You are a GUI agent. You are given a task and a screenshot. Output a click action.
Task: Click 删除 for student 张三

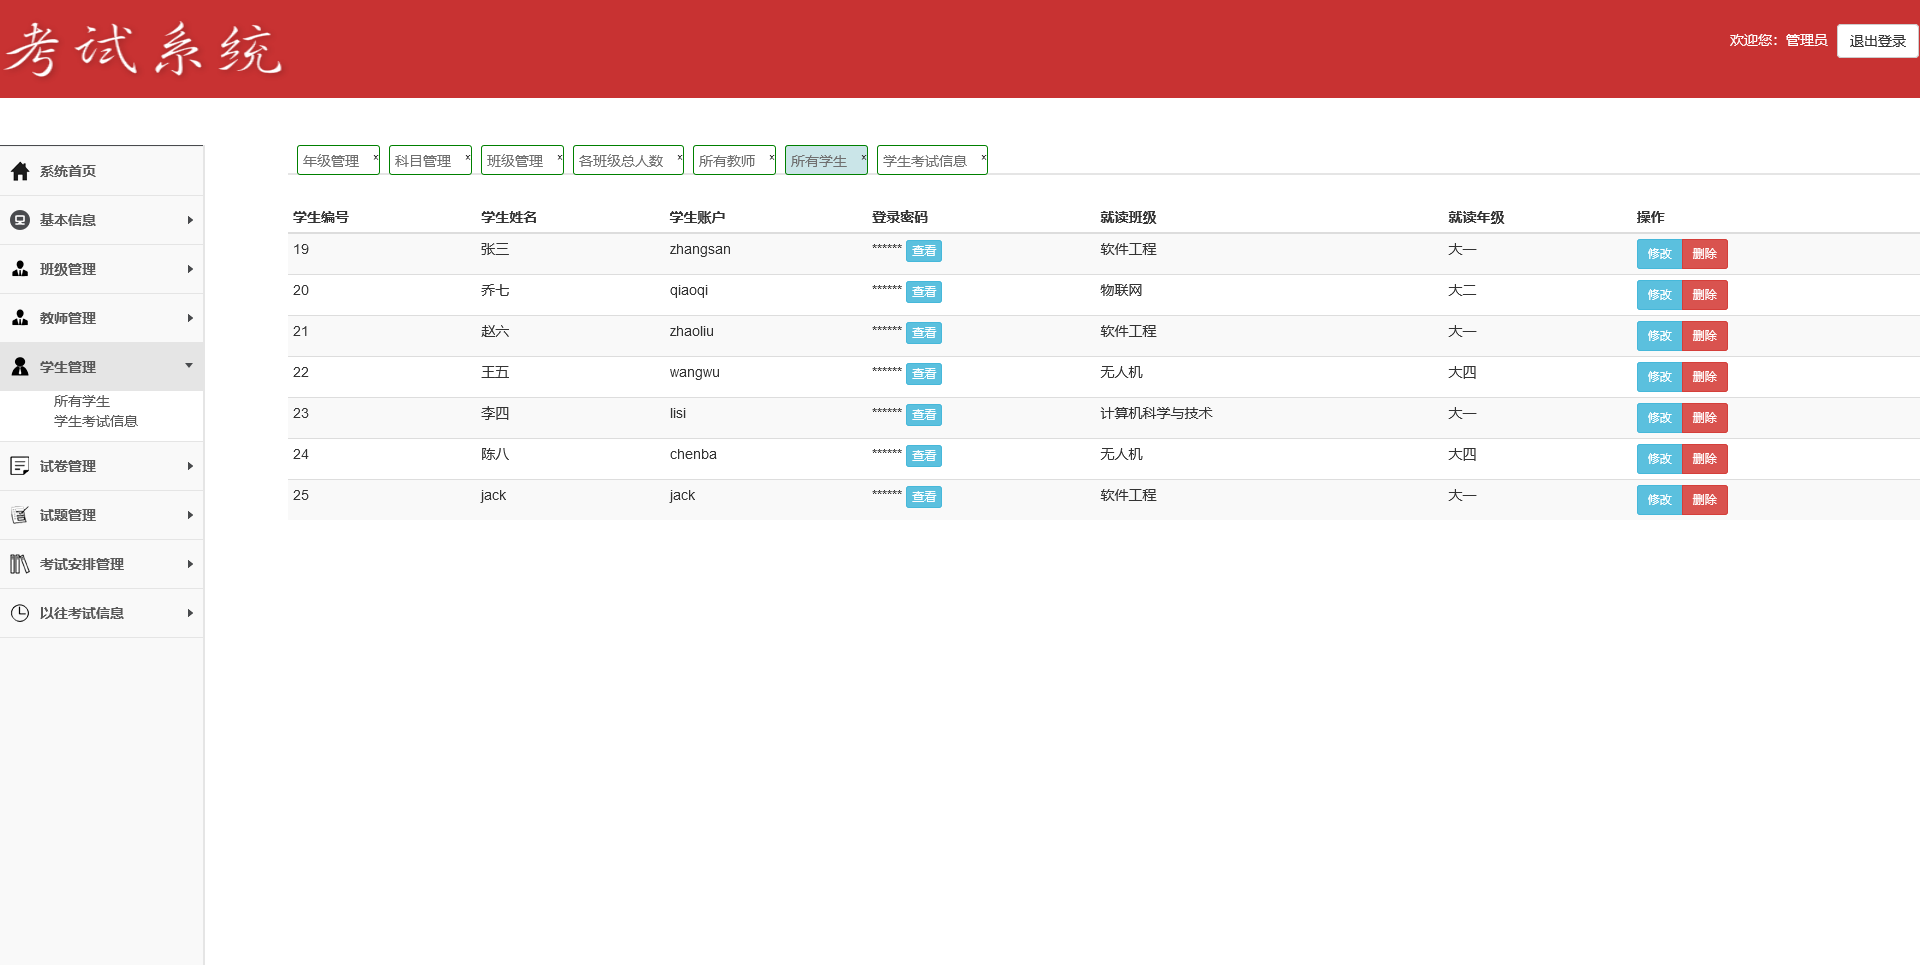coord(1705,254)
